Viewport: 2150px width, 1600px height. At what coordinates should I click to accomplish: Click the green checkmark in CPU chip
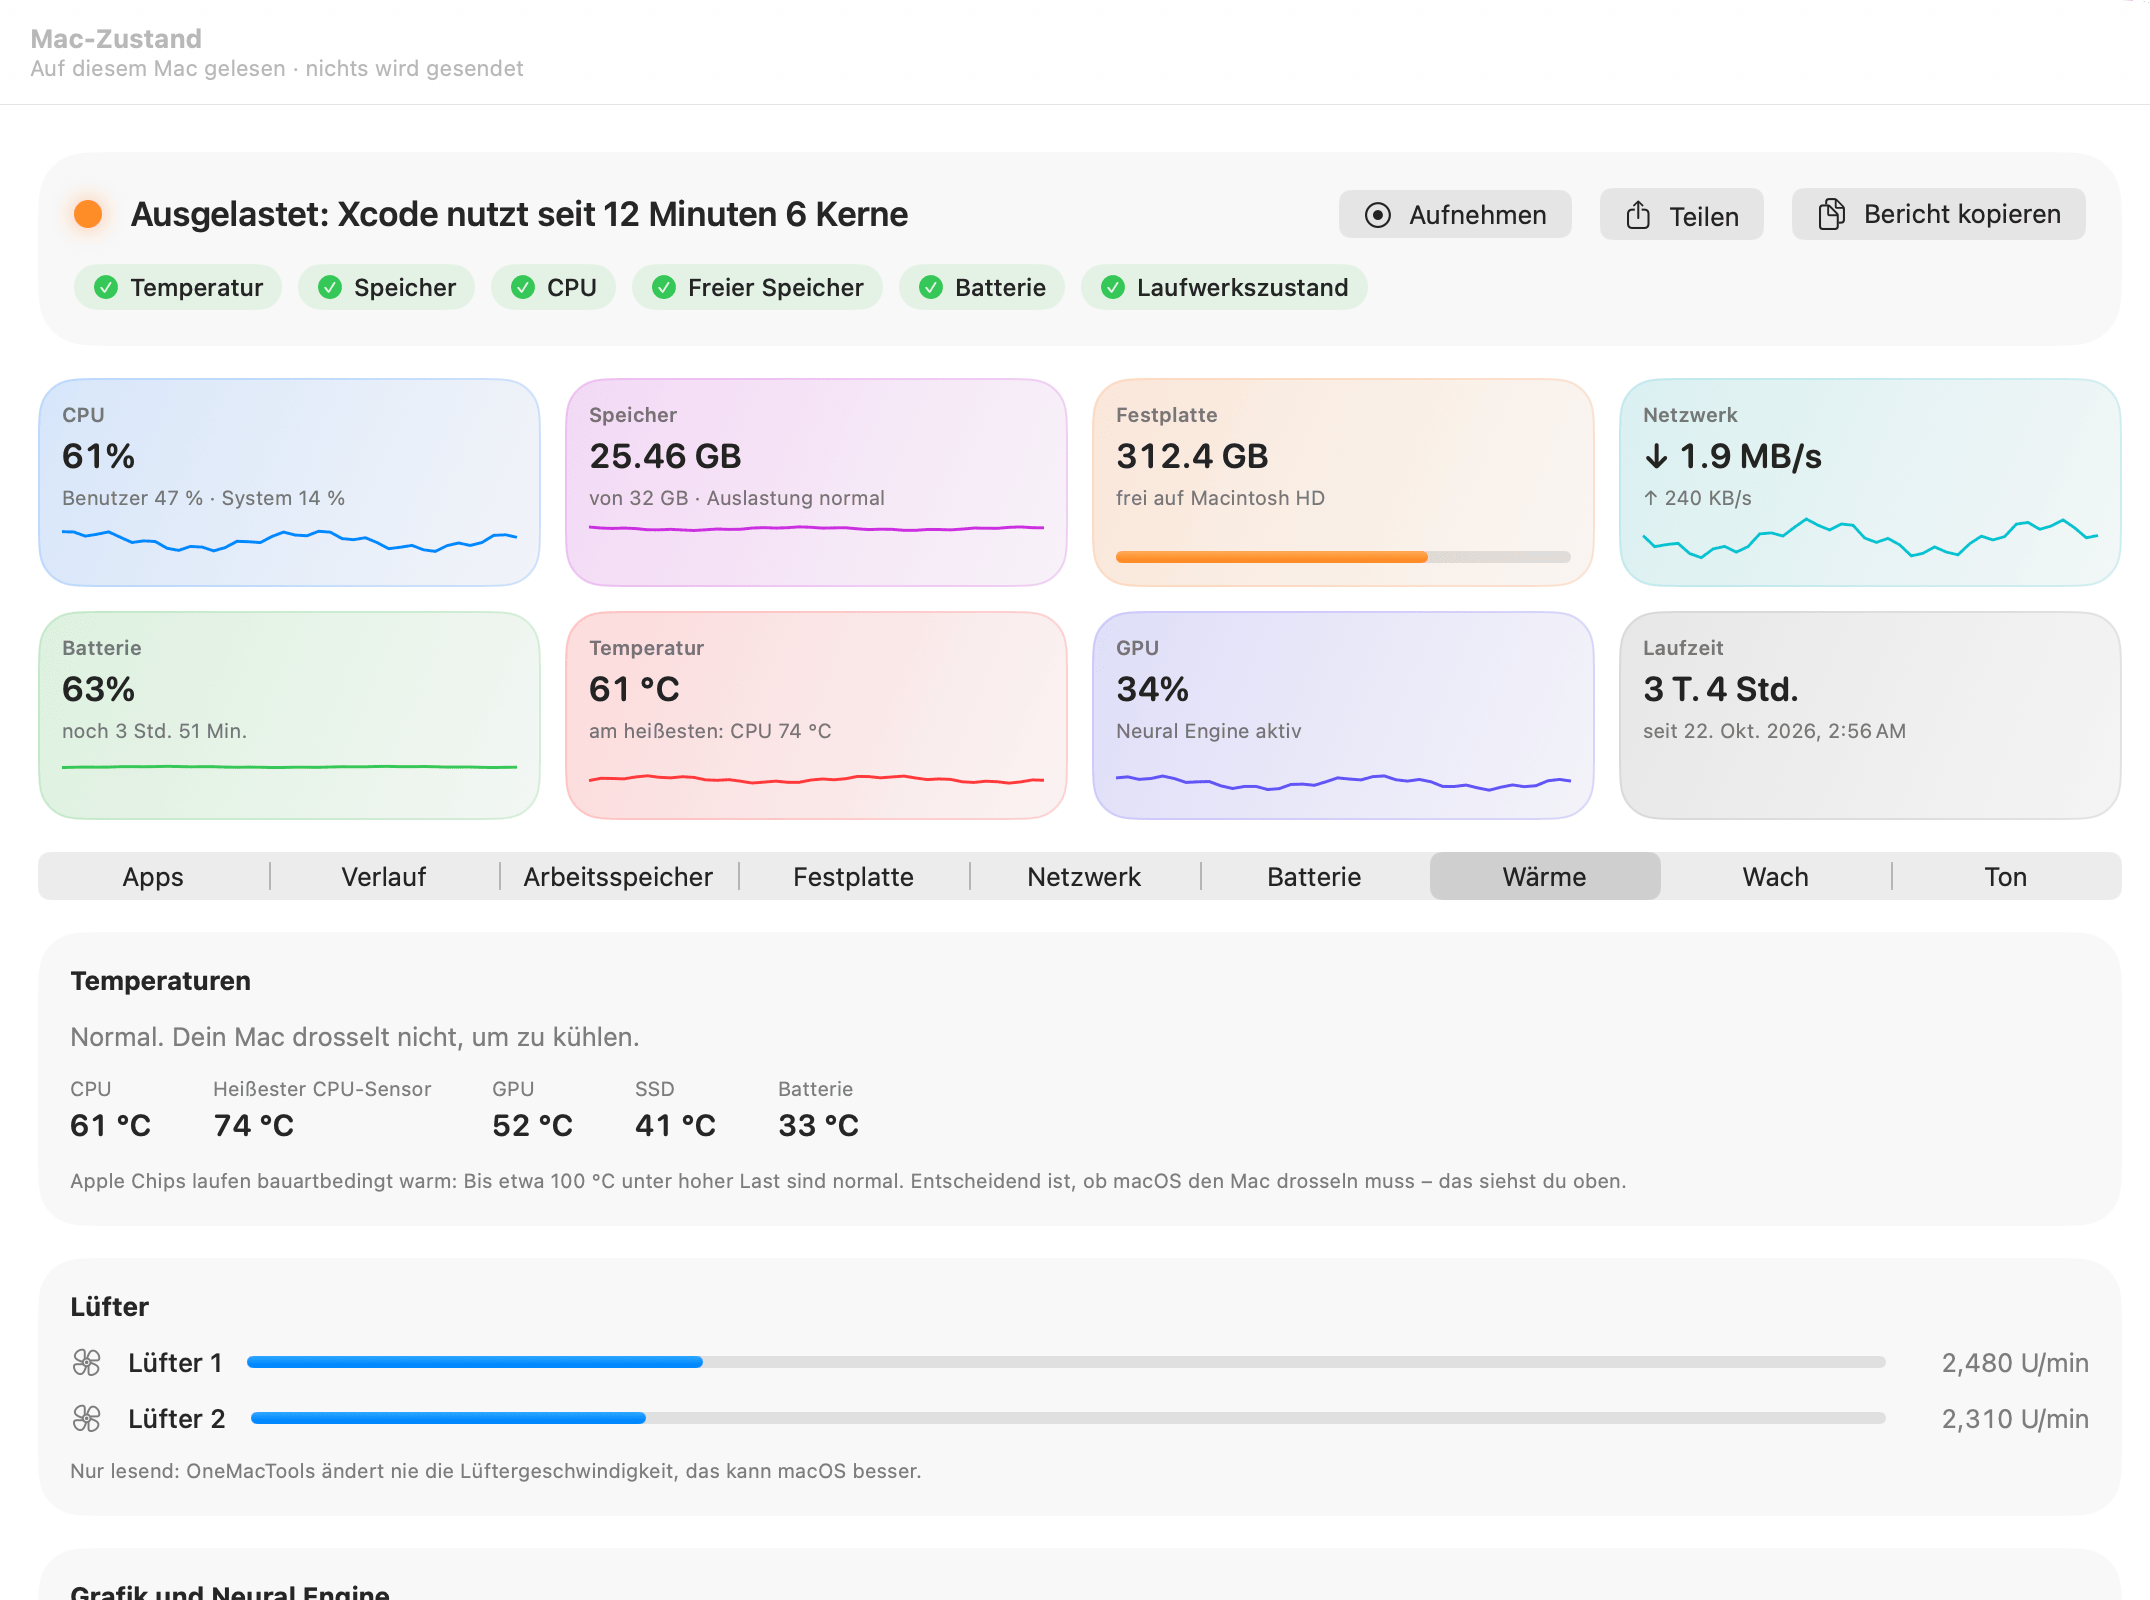[x=522, y=288]
